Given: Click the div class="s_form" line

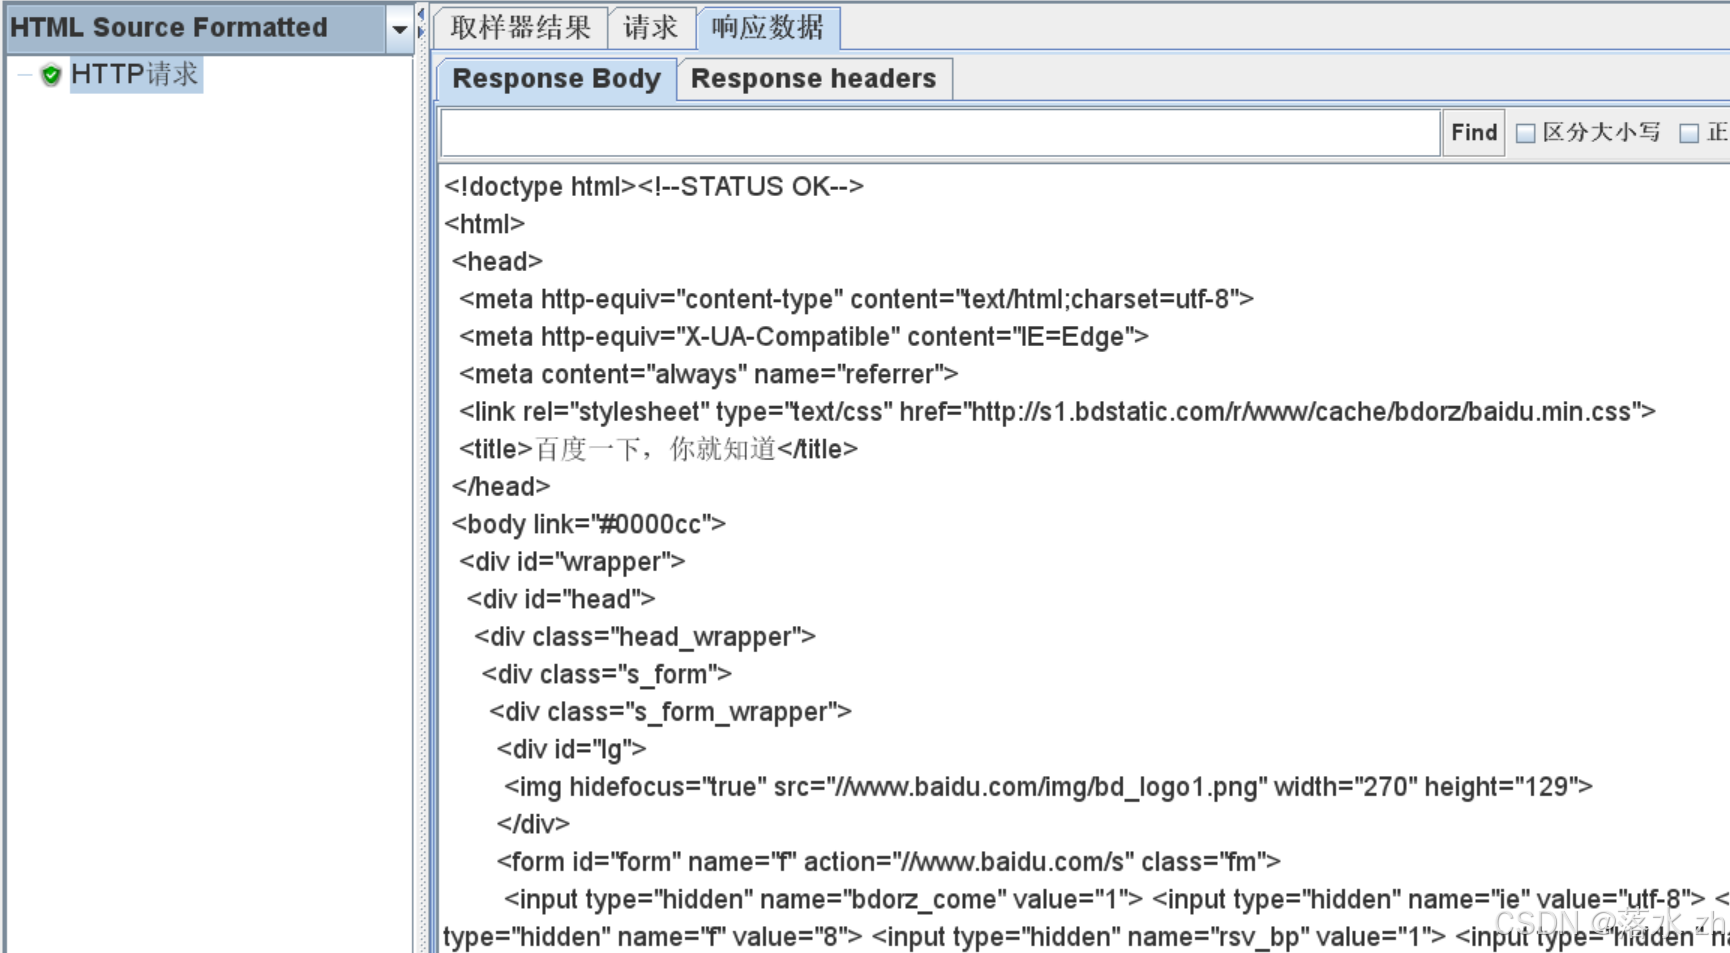Looking at the screenshot, I should [607, 674].
